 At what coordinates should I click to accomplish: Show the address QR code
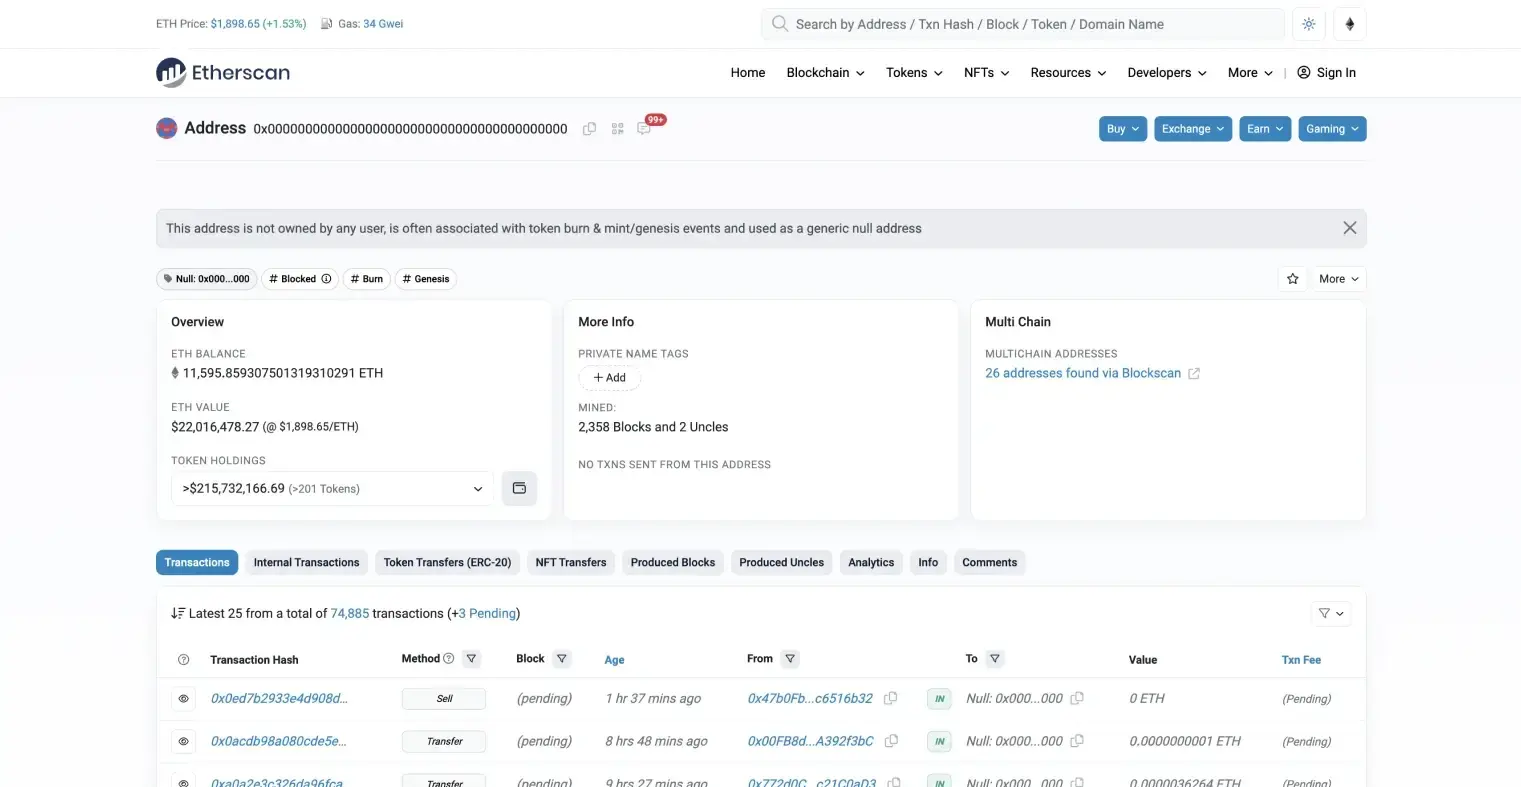pyautogui.click(x=618, y=129)
